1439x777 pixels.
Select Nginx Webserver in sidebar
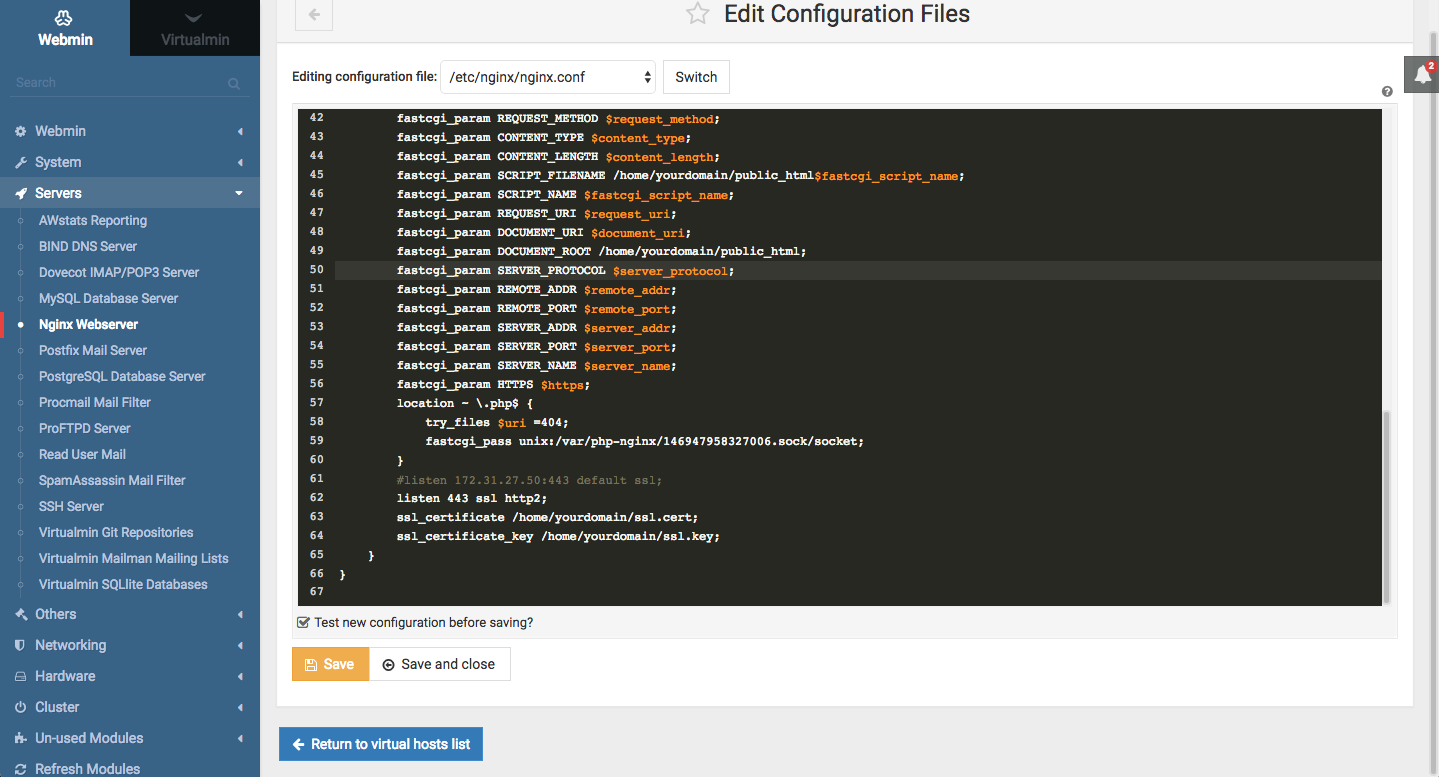[89, 324]
